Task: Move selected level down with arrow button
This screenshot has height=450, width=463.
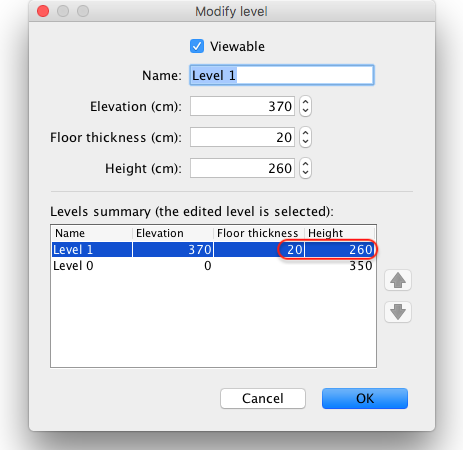Action: 398,312
